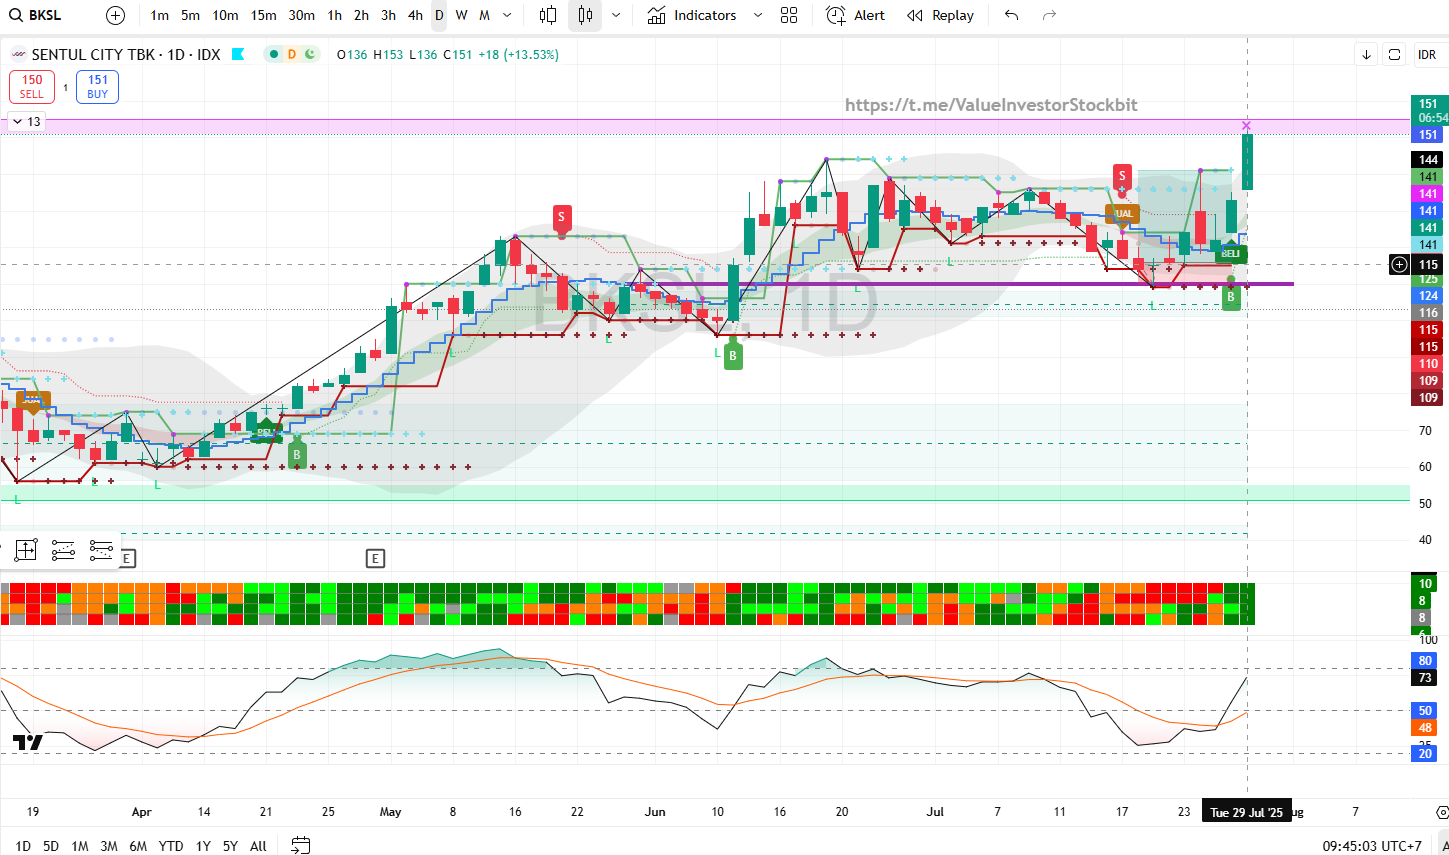Viewport: 1449px width, 855px height.
Task: Redo the chart action
Action: pos(1049,15)
